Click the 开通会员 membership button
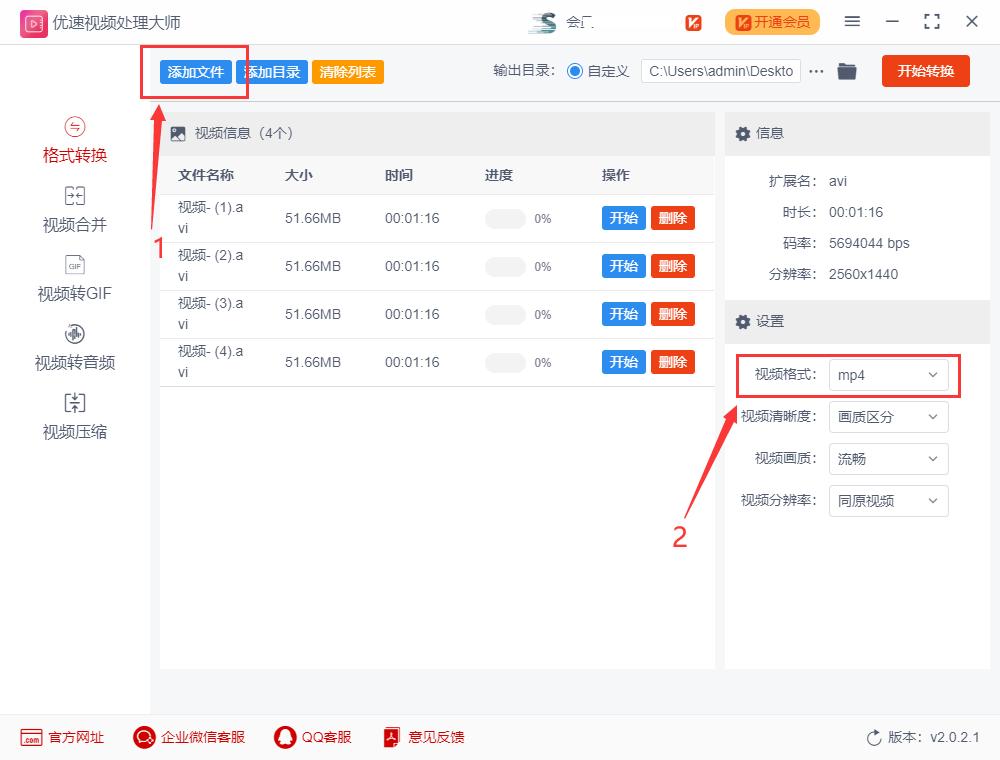The height and width of the screenshot is (760, 1000). pos(772,21)
